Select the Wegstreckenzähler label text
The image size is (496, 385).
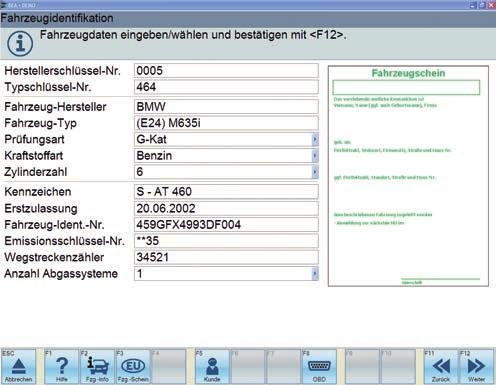[54, 257]
